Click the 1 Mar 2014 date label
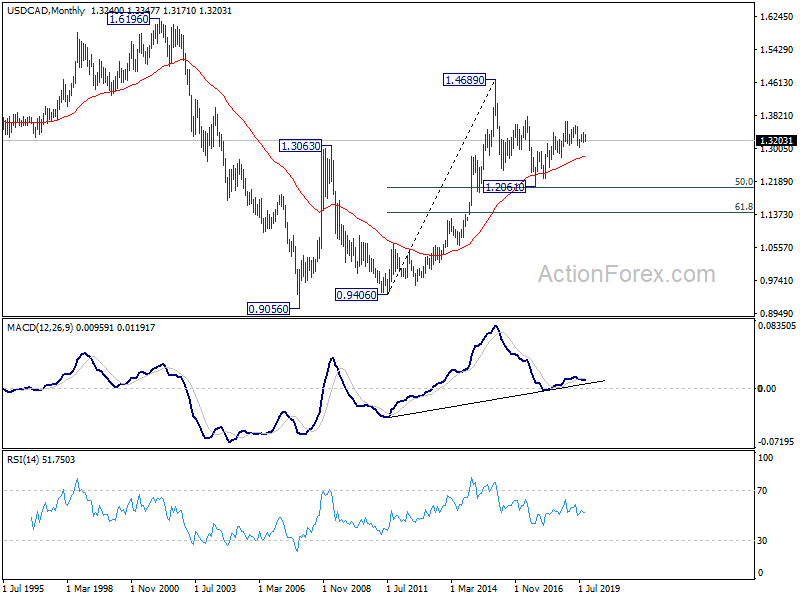Viewport: 800px width, 600px height. [473, 588]
